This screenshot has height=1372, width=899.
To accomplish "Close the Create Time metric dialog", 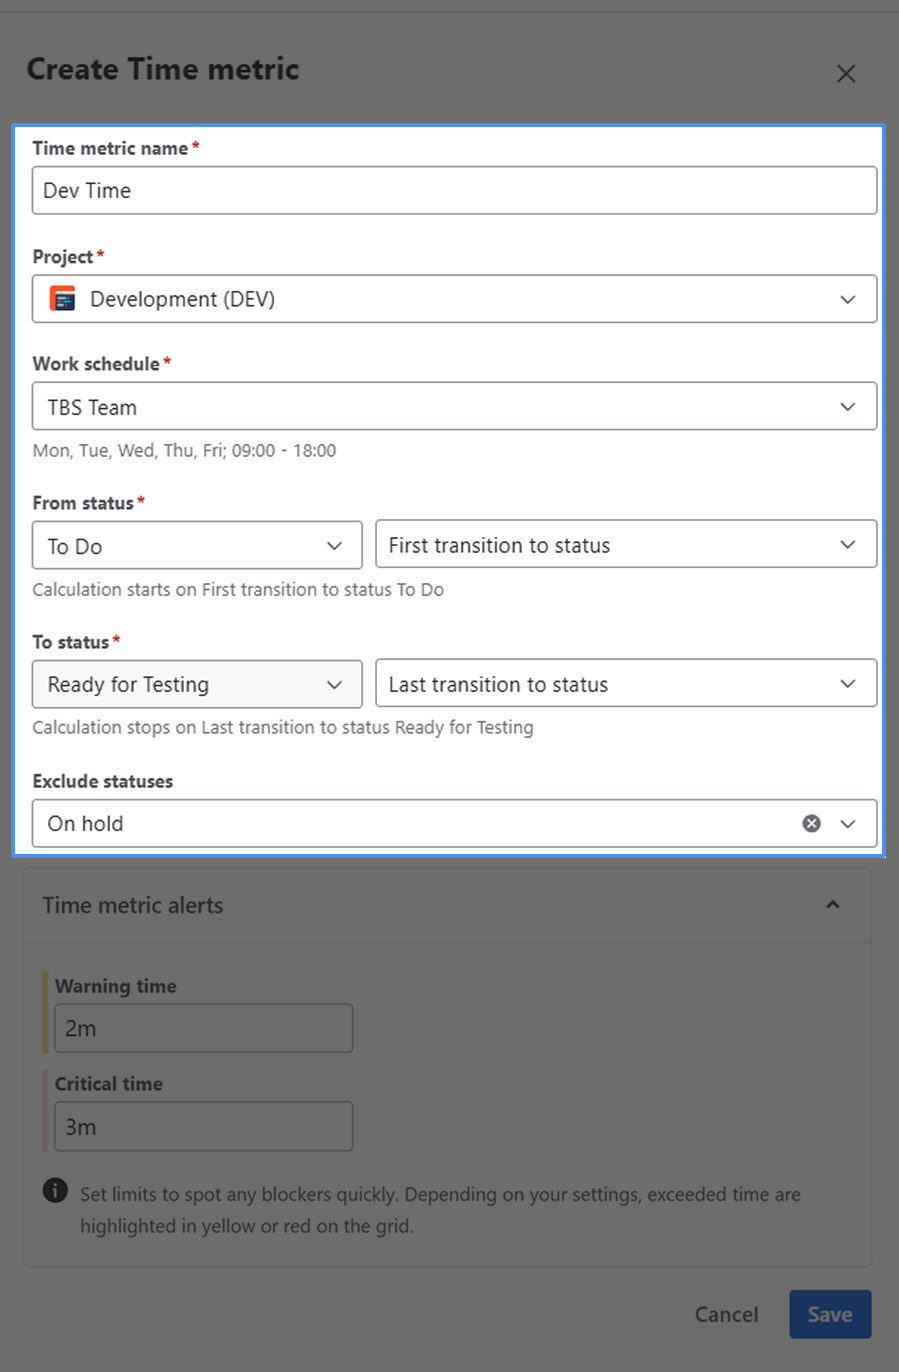I will coord(846,73).
